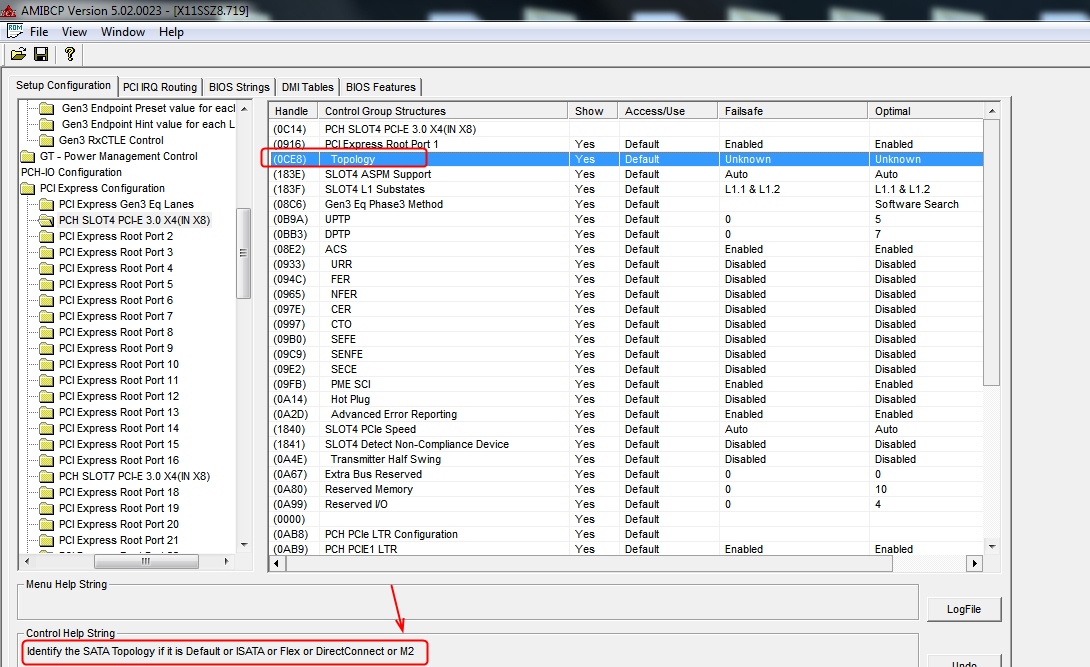Switch to the BIOS Strings tab
The image size is (1090, 667).
pyautogui.click(x=239, y=87)
